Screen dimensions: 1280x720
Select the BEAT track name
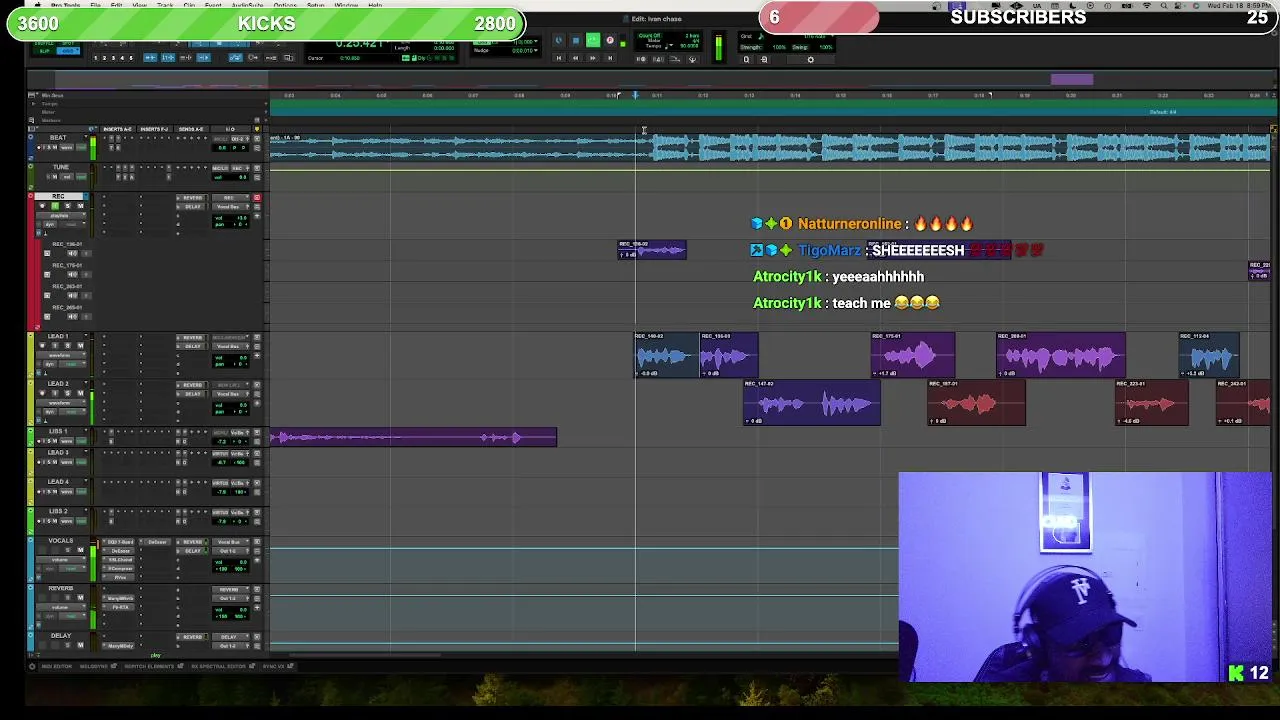58,138
